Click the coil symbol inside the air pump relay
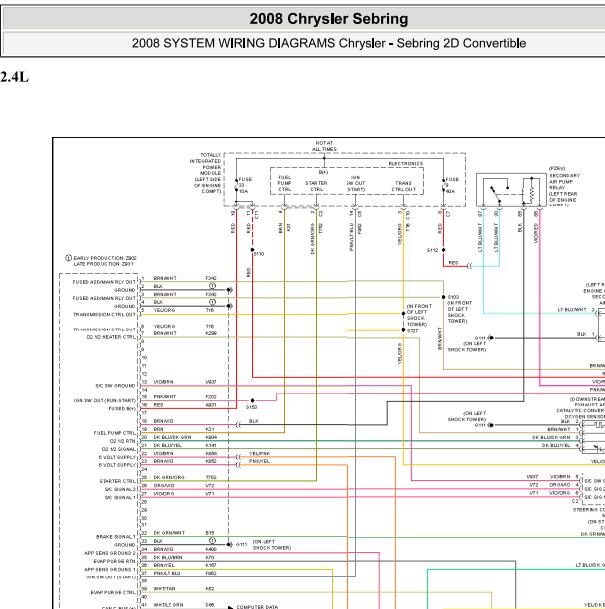 tap(530, 193)
